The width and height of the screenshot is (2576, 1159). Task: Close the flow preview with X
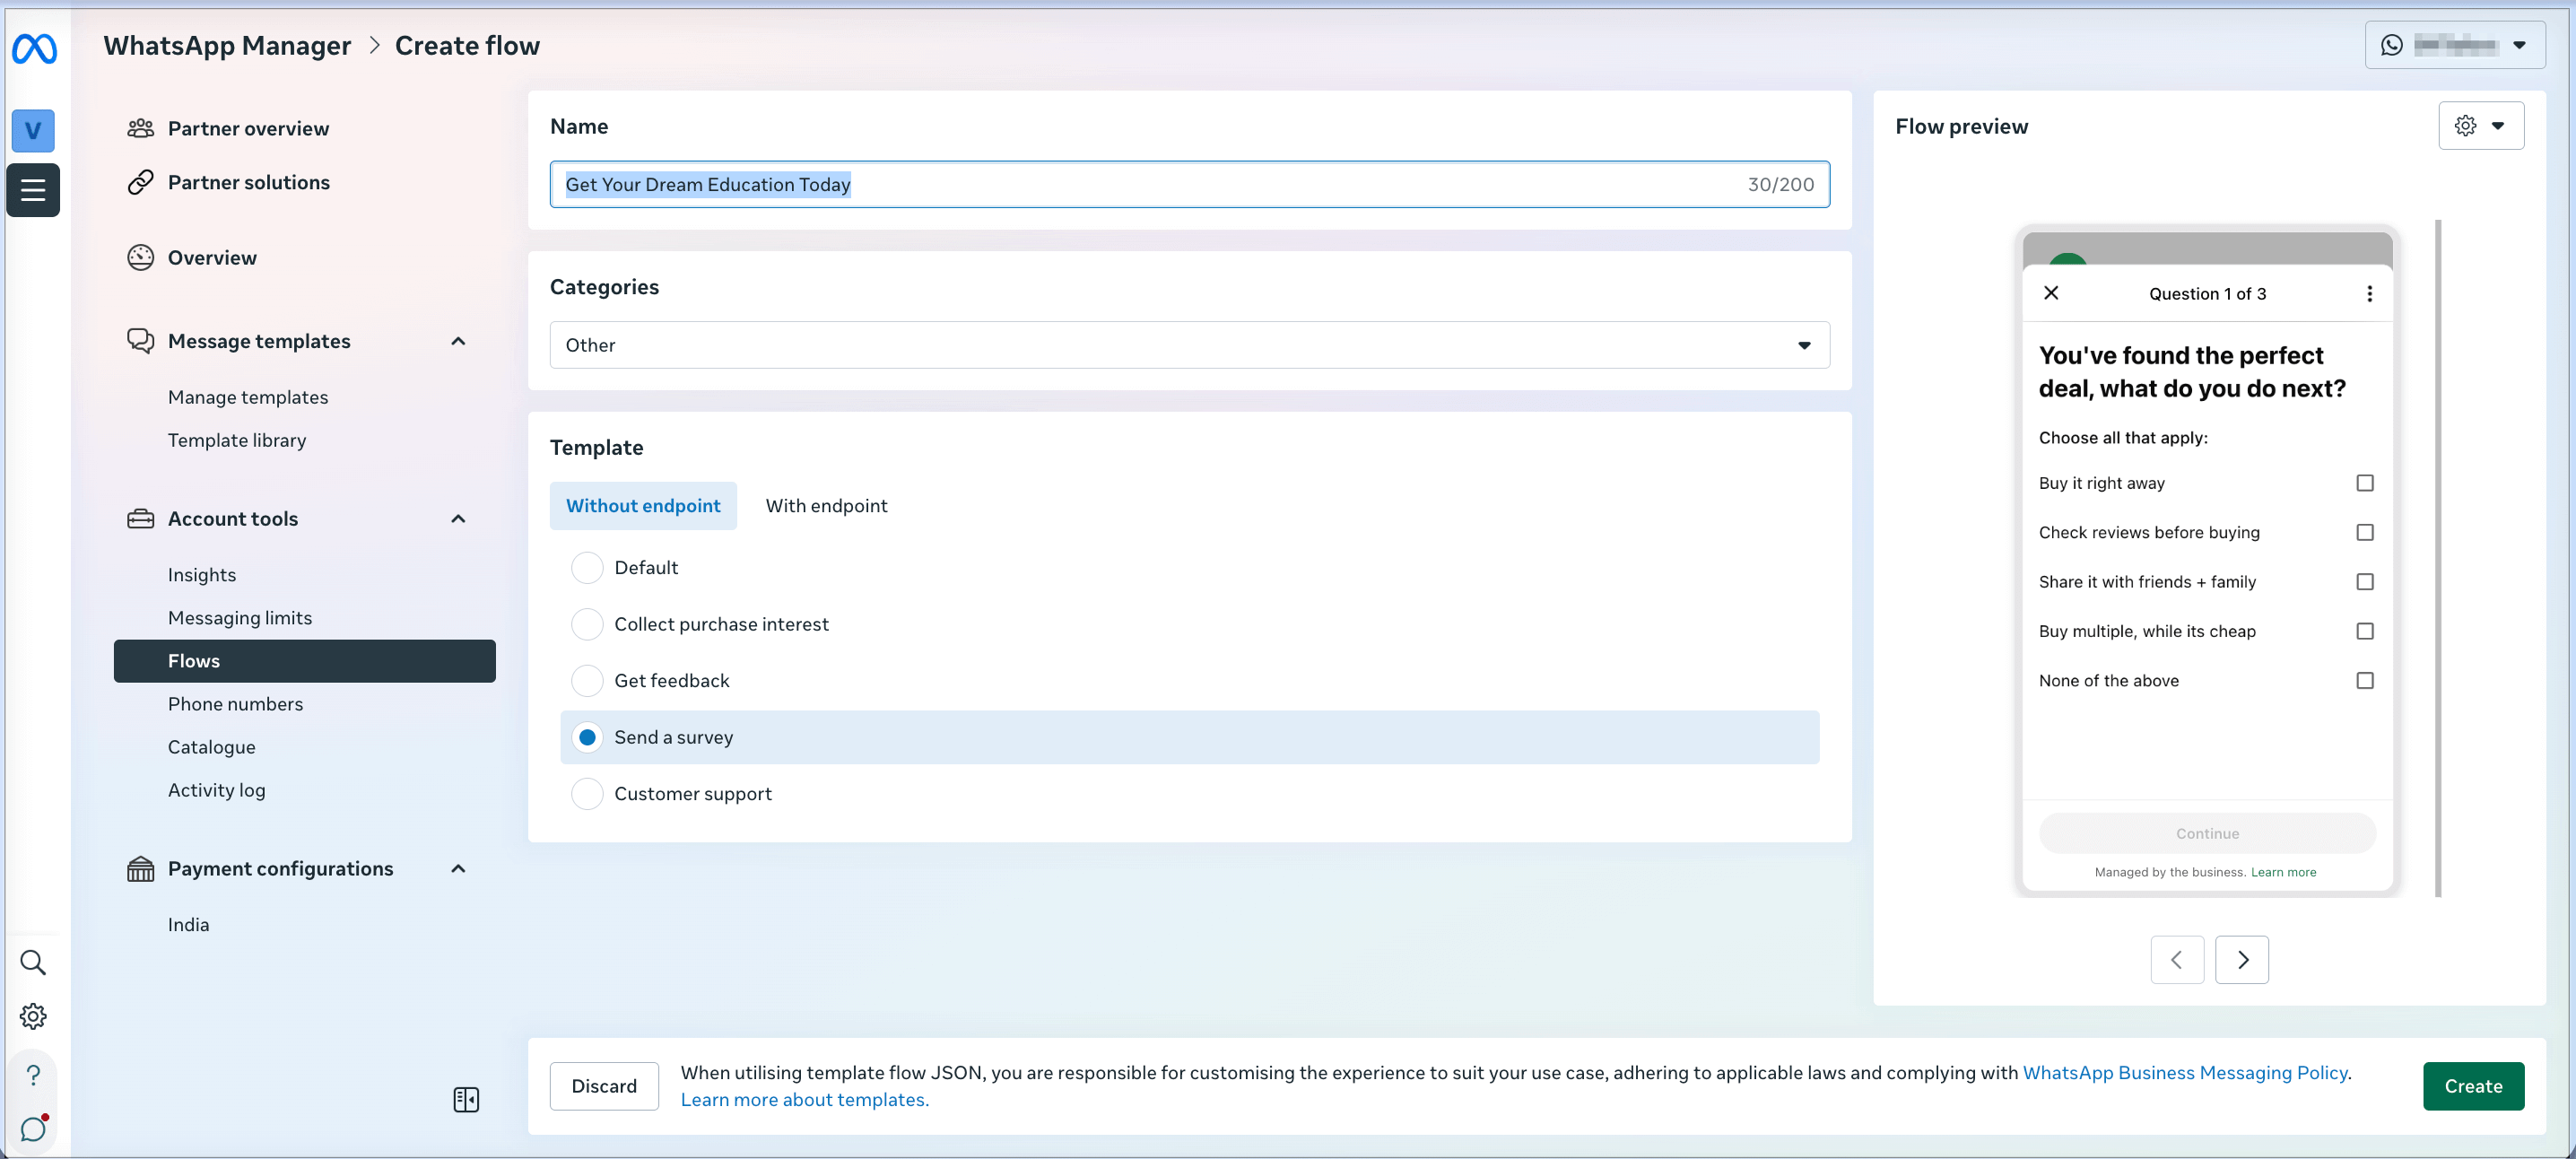(2051, 293)
